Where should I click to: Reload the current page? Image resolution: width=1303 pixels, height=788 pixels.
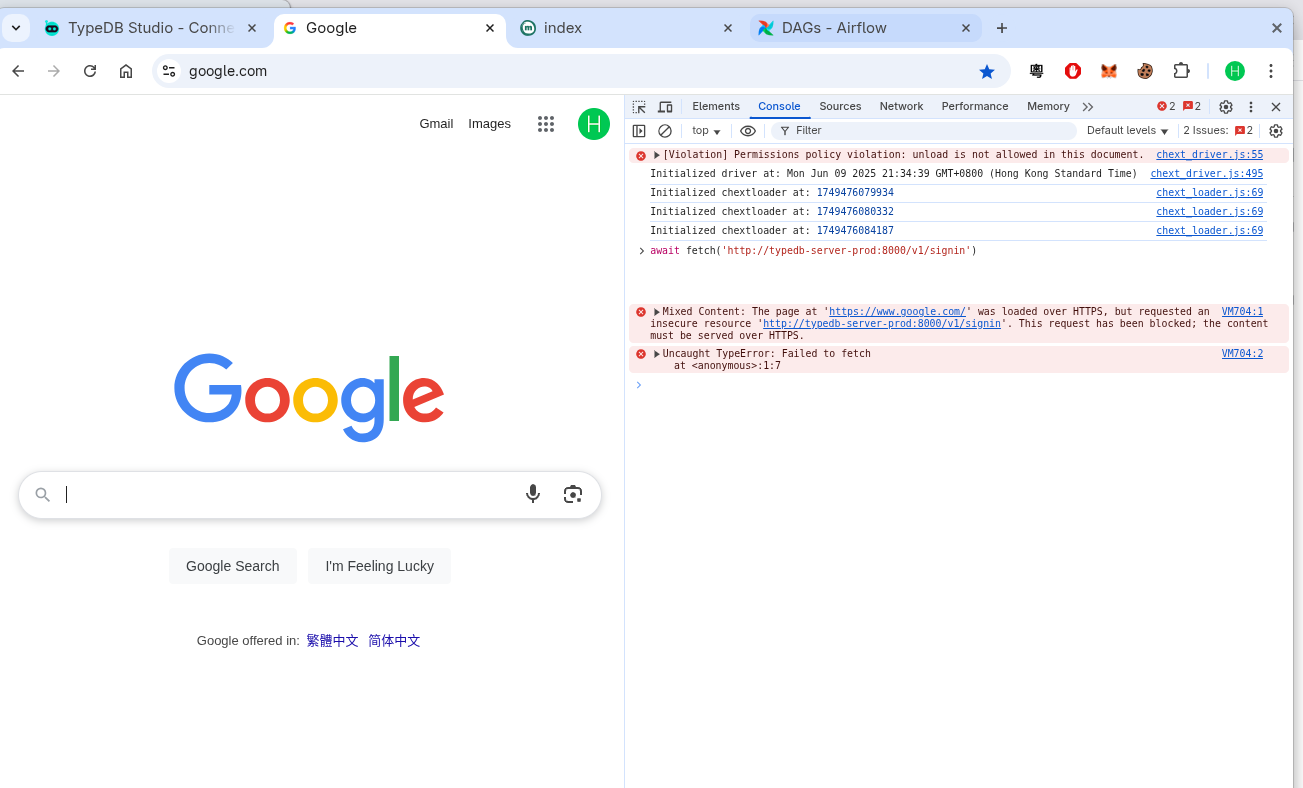90,71
